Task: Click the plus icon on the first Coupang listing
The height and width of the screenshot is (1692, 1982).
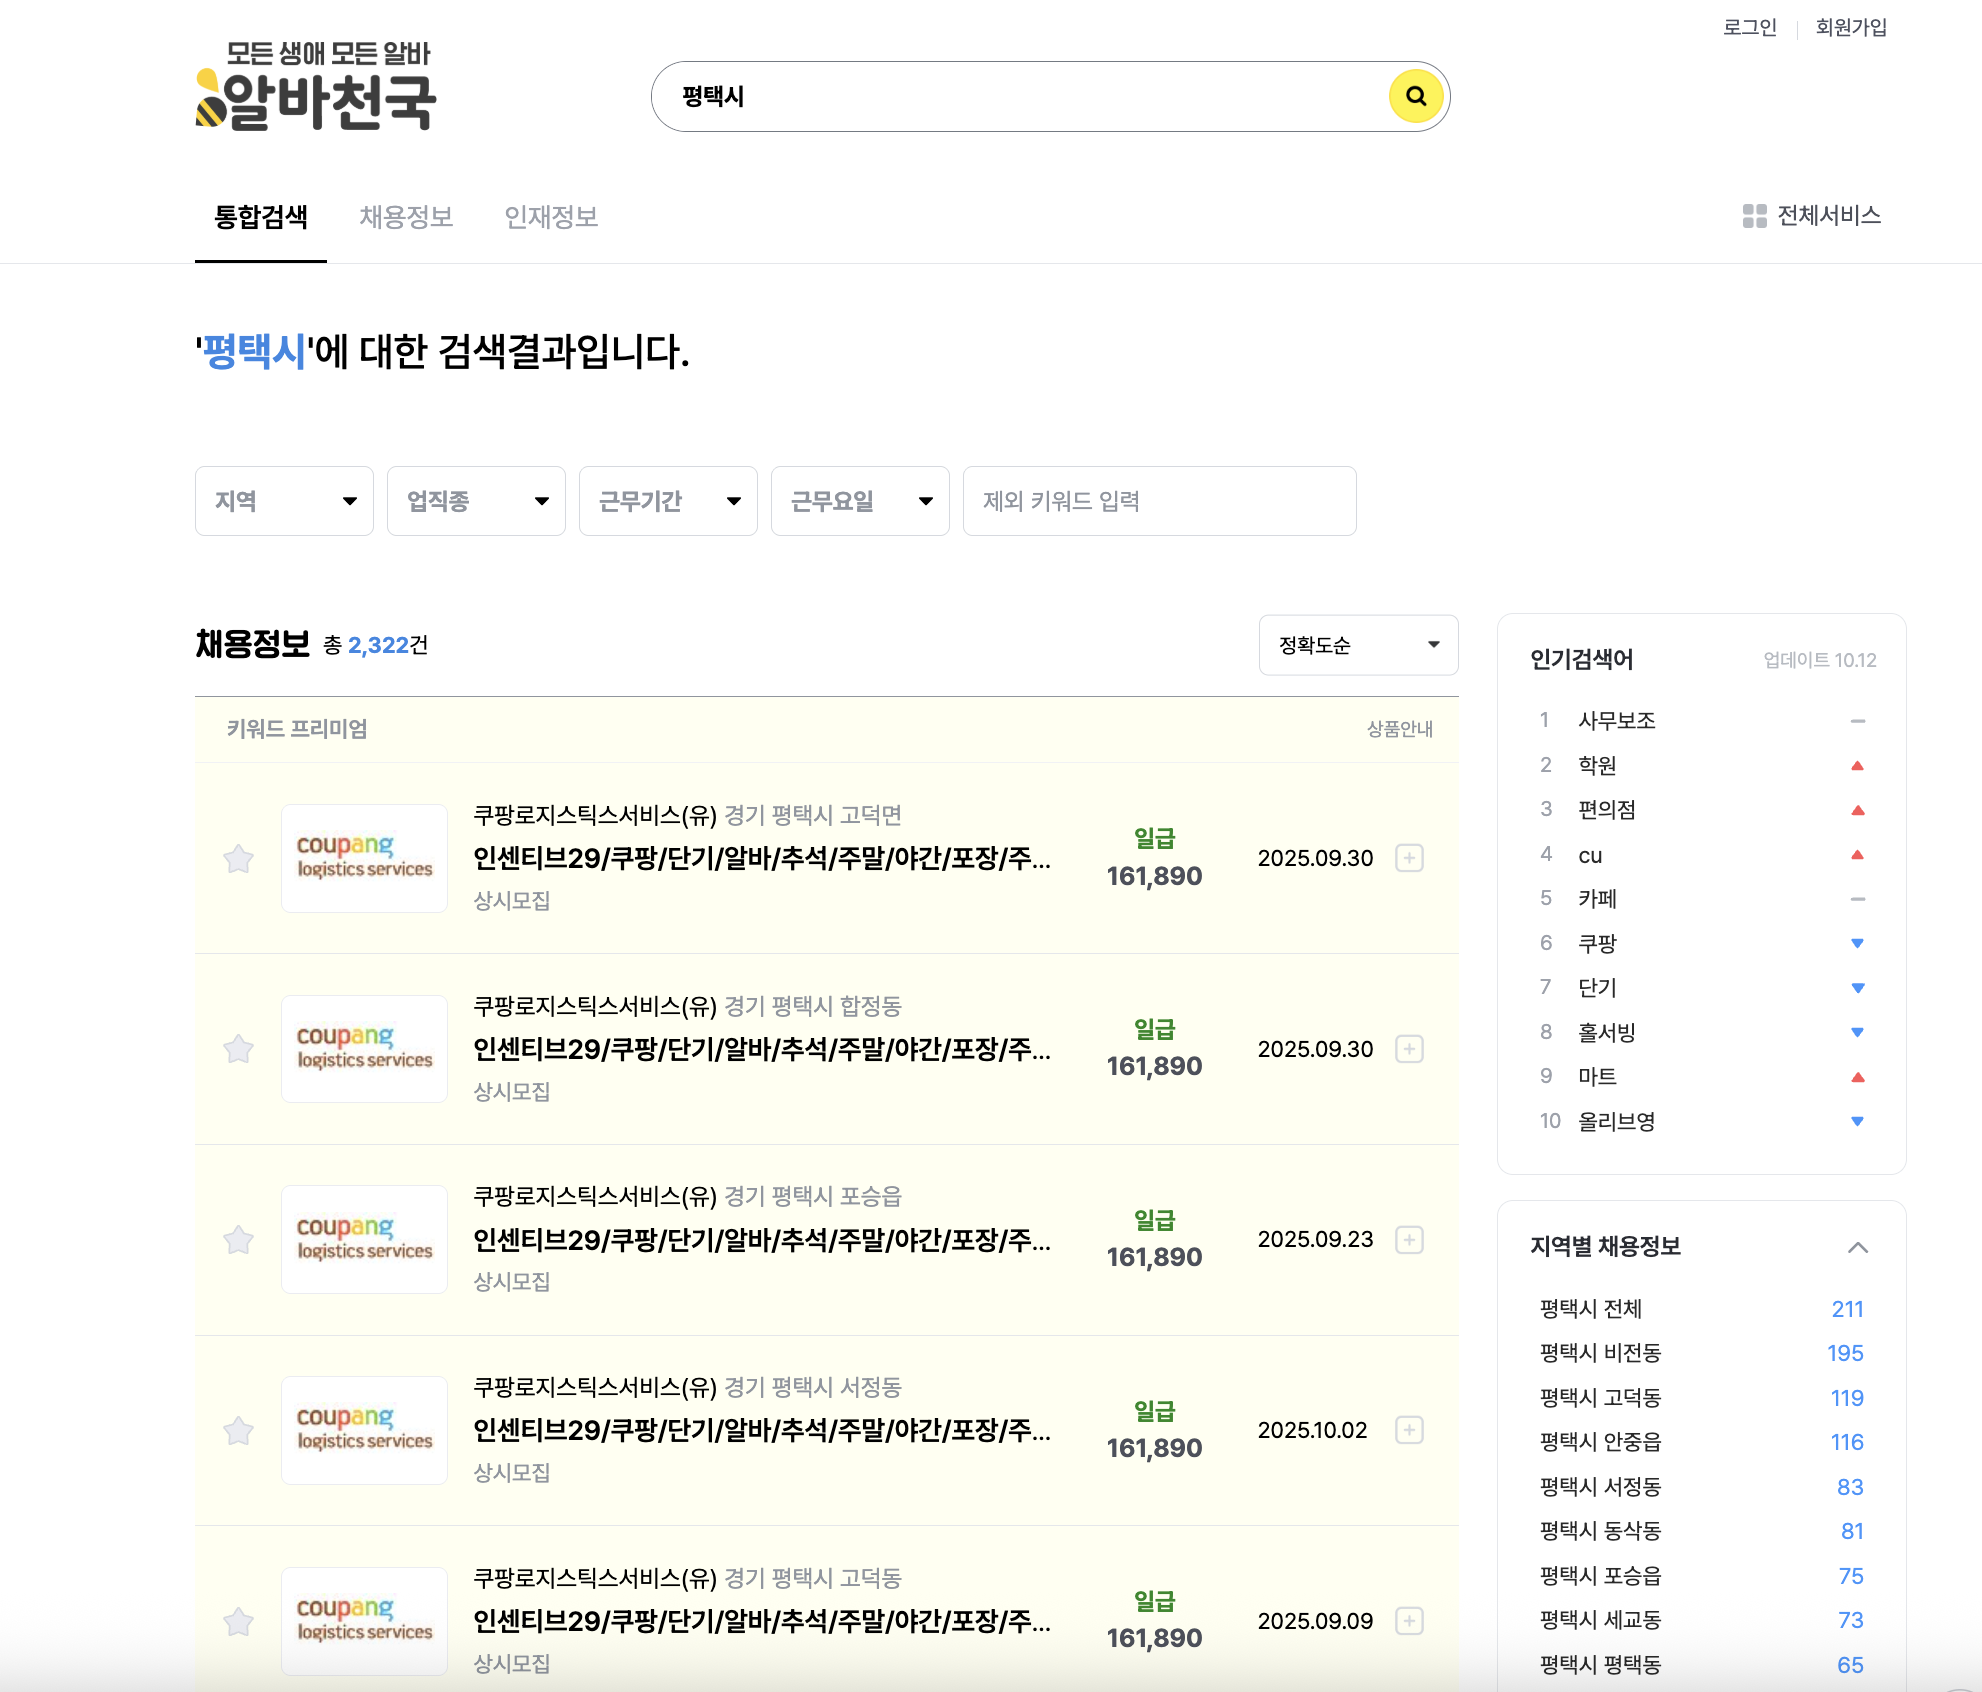Action: point(1410,858)
